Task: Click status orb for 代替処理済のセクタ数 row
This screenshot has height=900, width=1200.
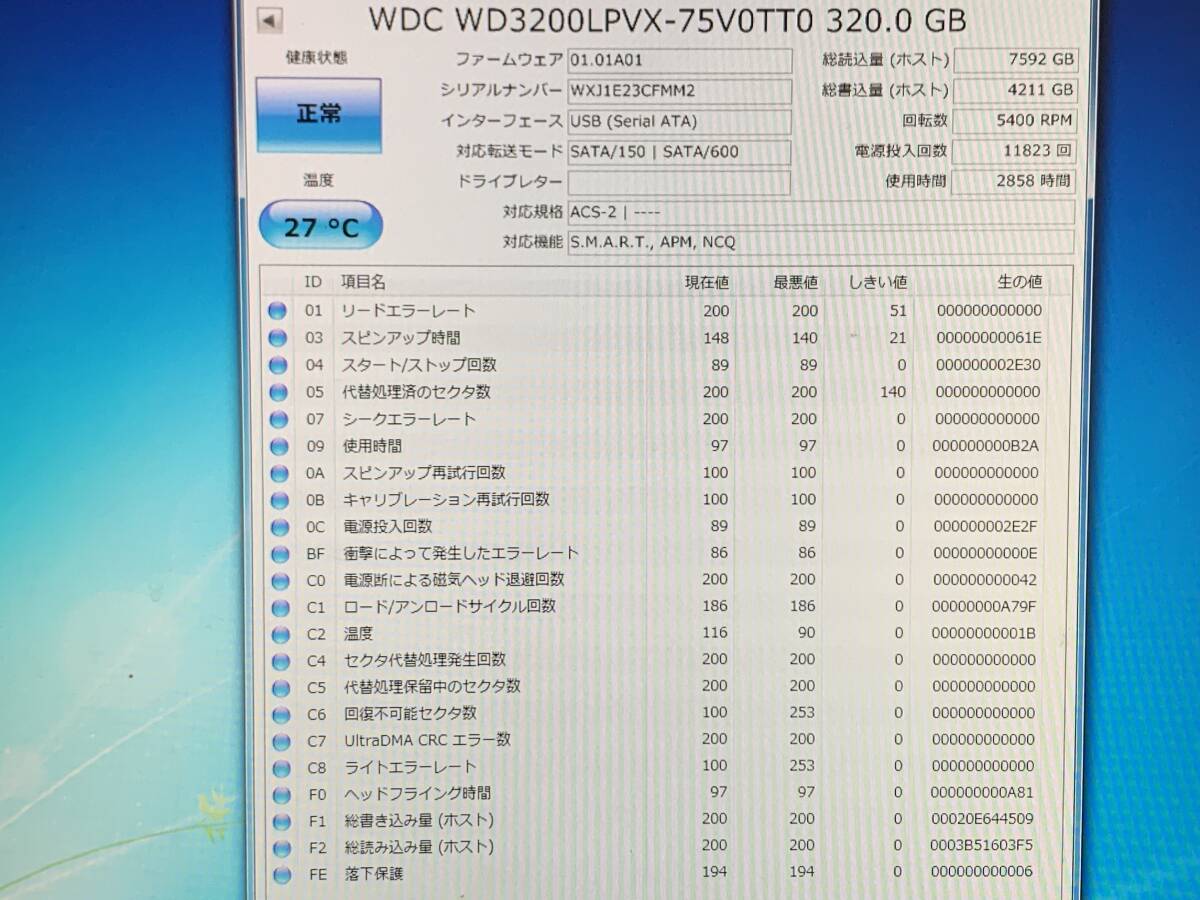Action: (277, 392)
